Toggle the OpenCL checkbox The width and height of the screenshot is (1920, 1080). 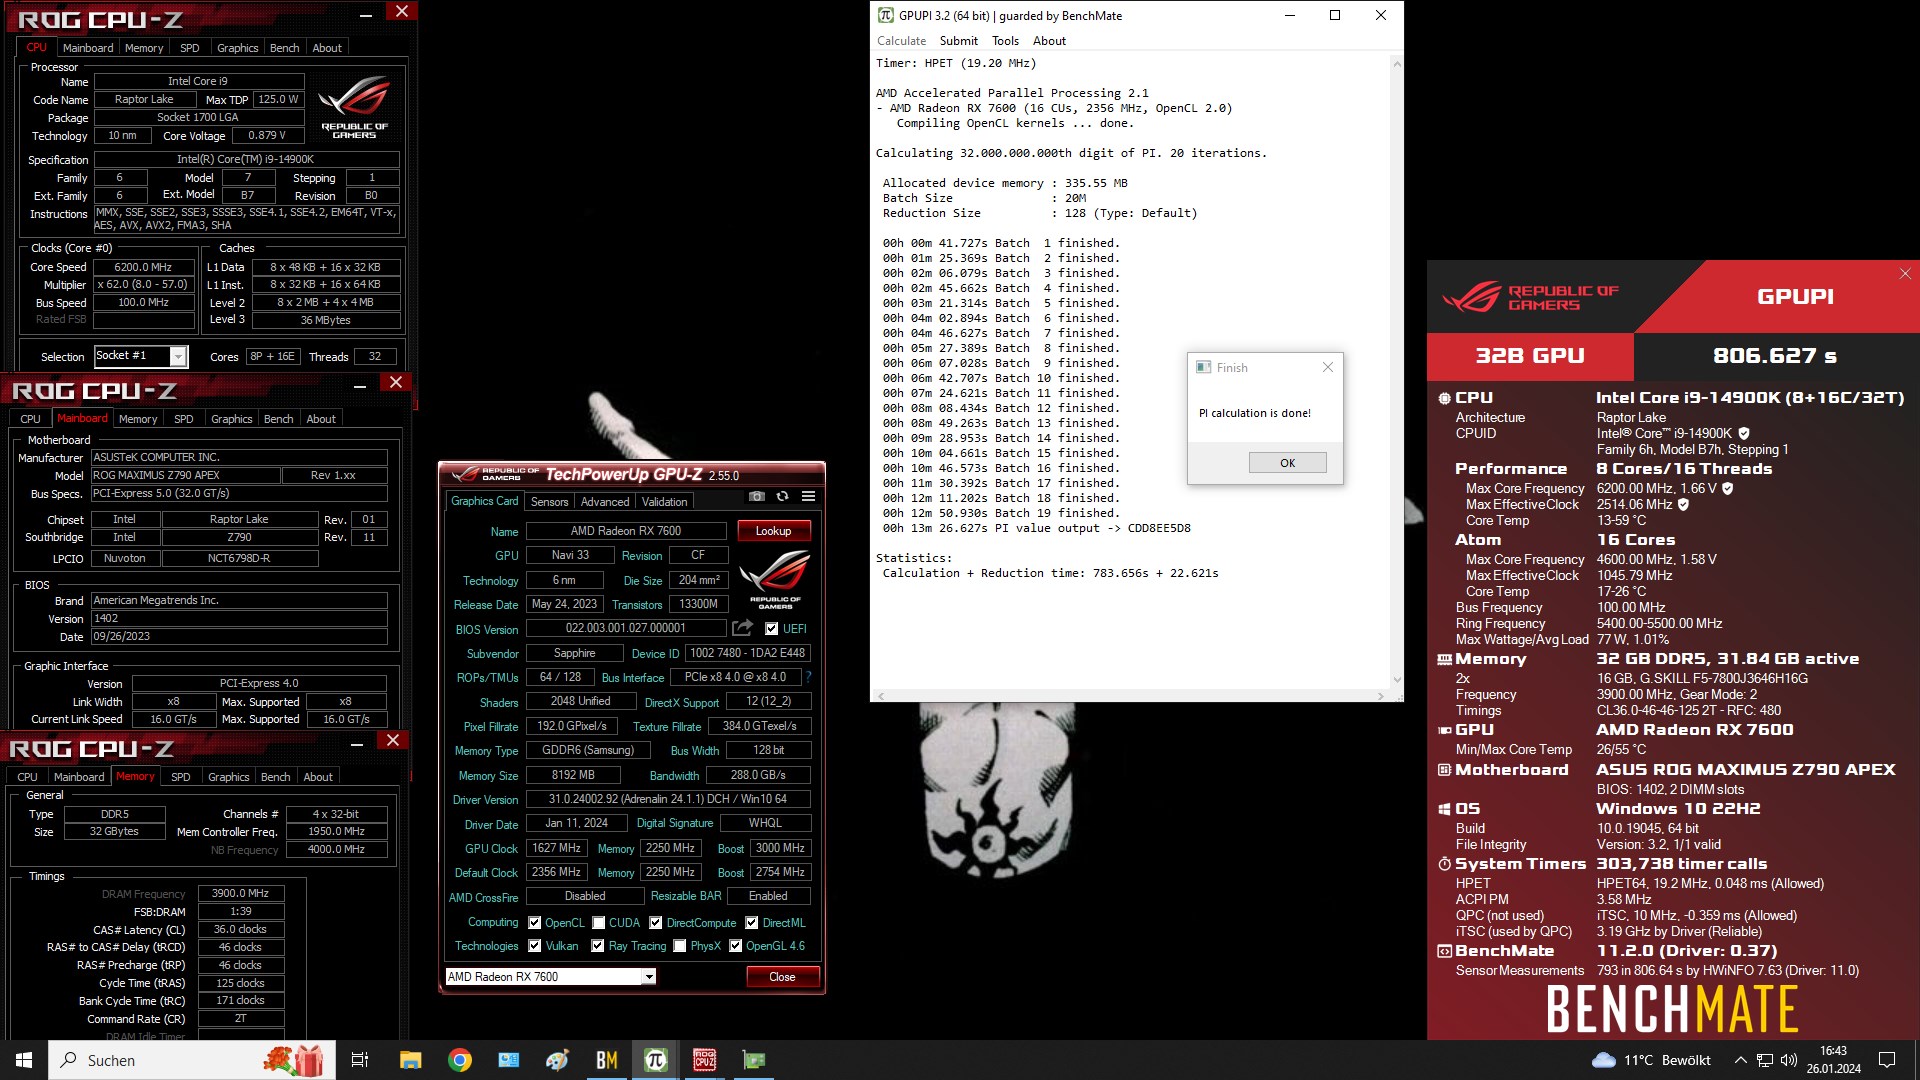(x=535, y=923)
